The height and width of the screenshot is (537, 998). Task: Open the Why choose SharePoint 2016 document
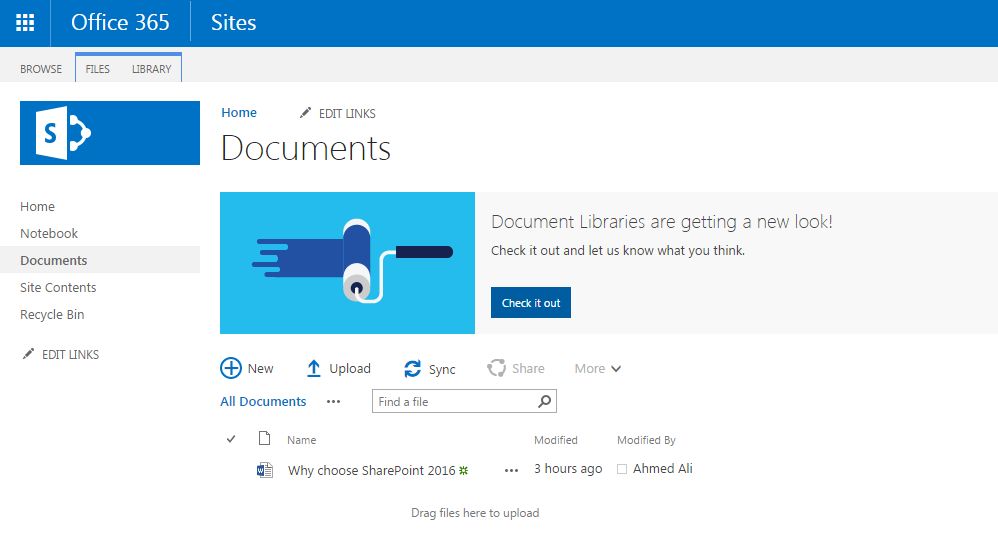(x=372, y=470)
